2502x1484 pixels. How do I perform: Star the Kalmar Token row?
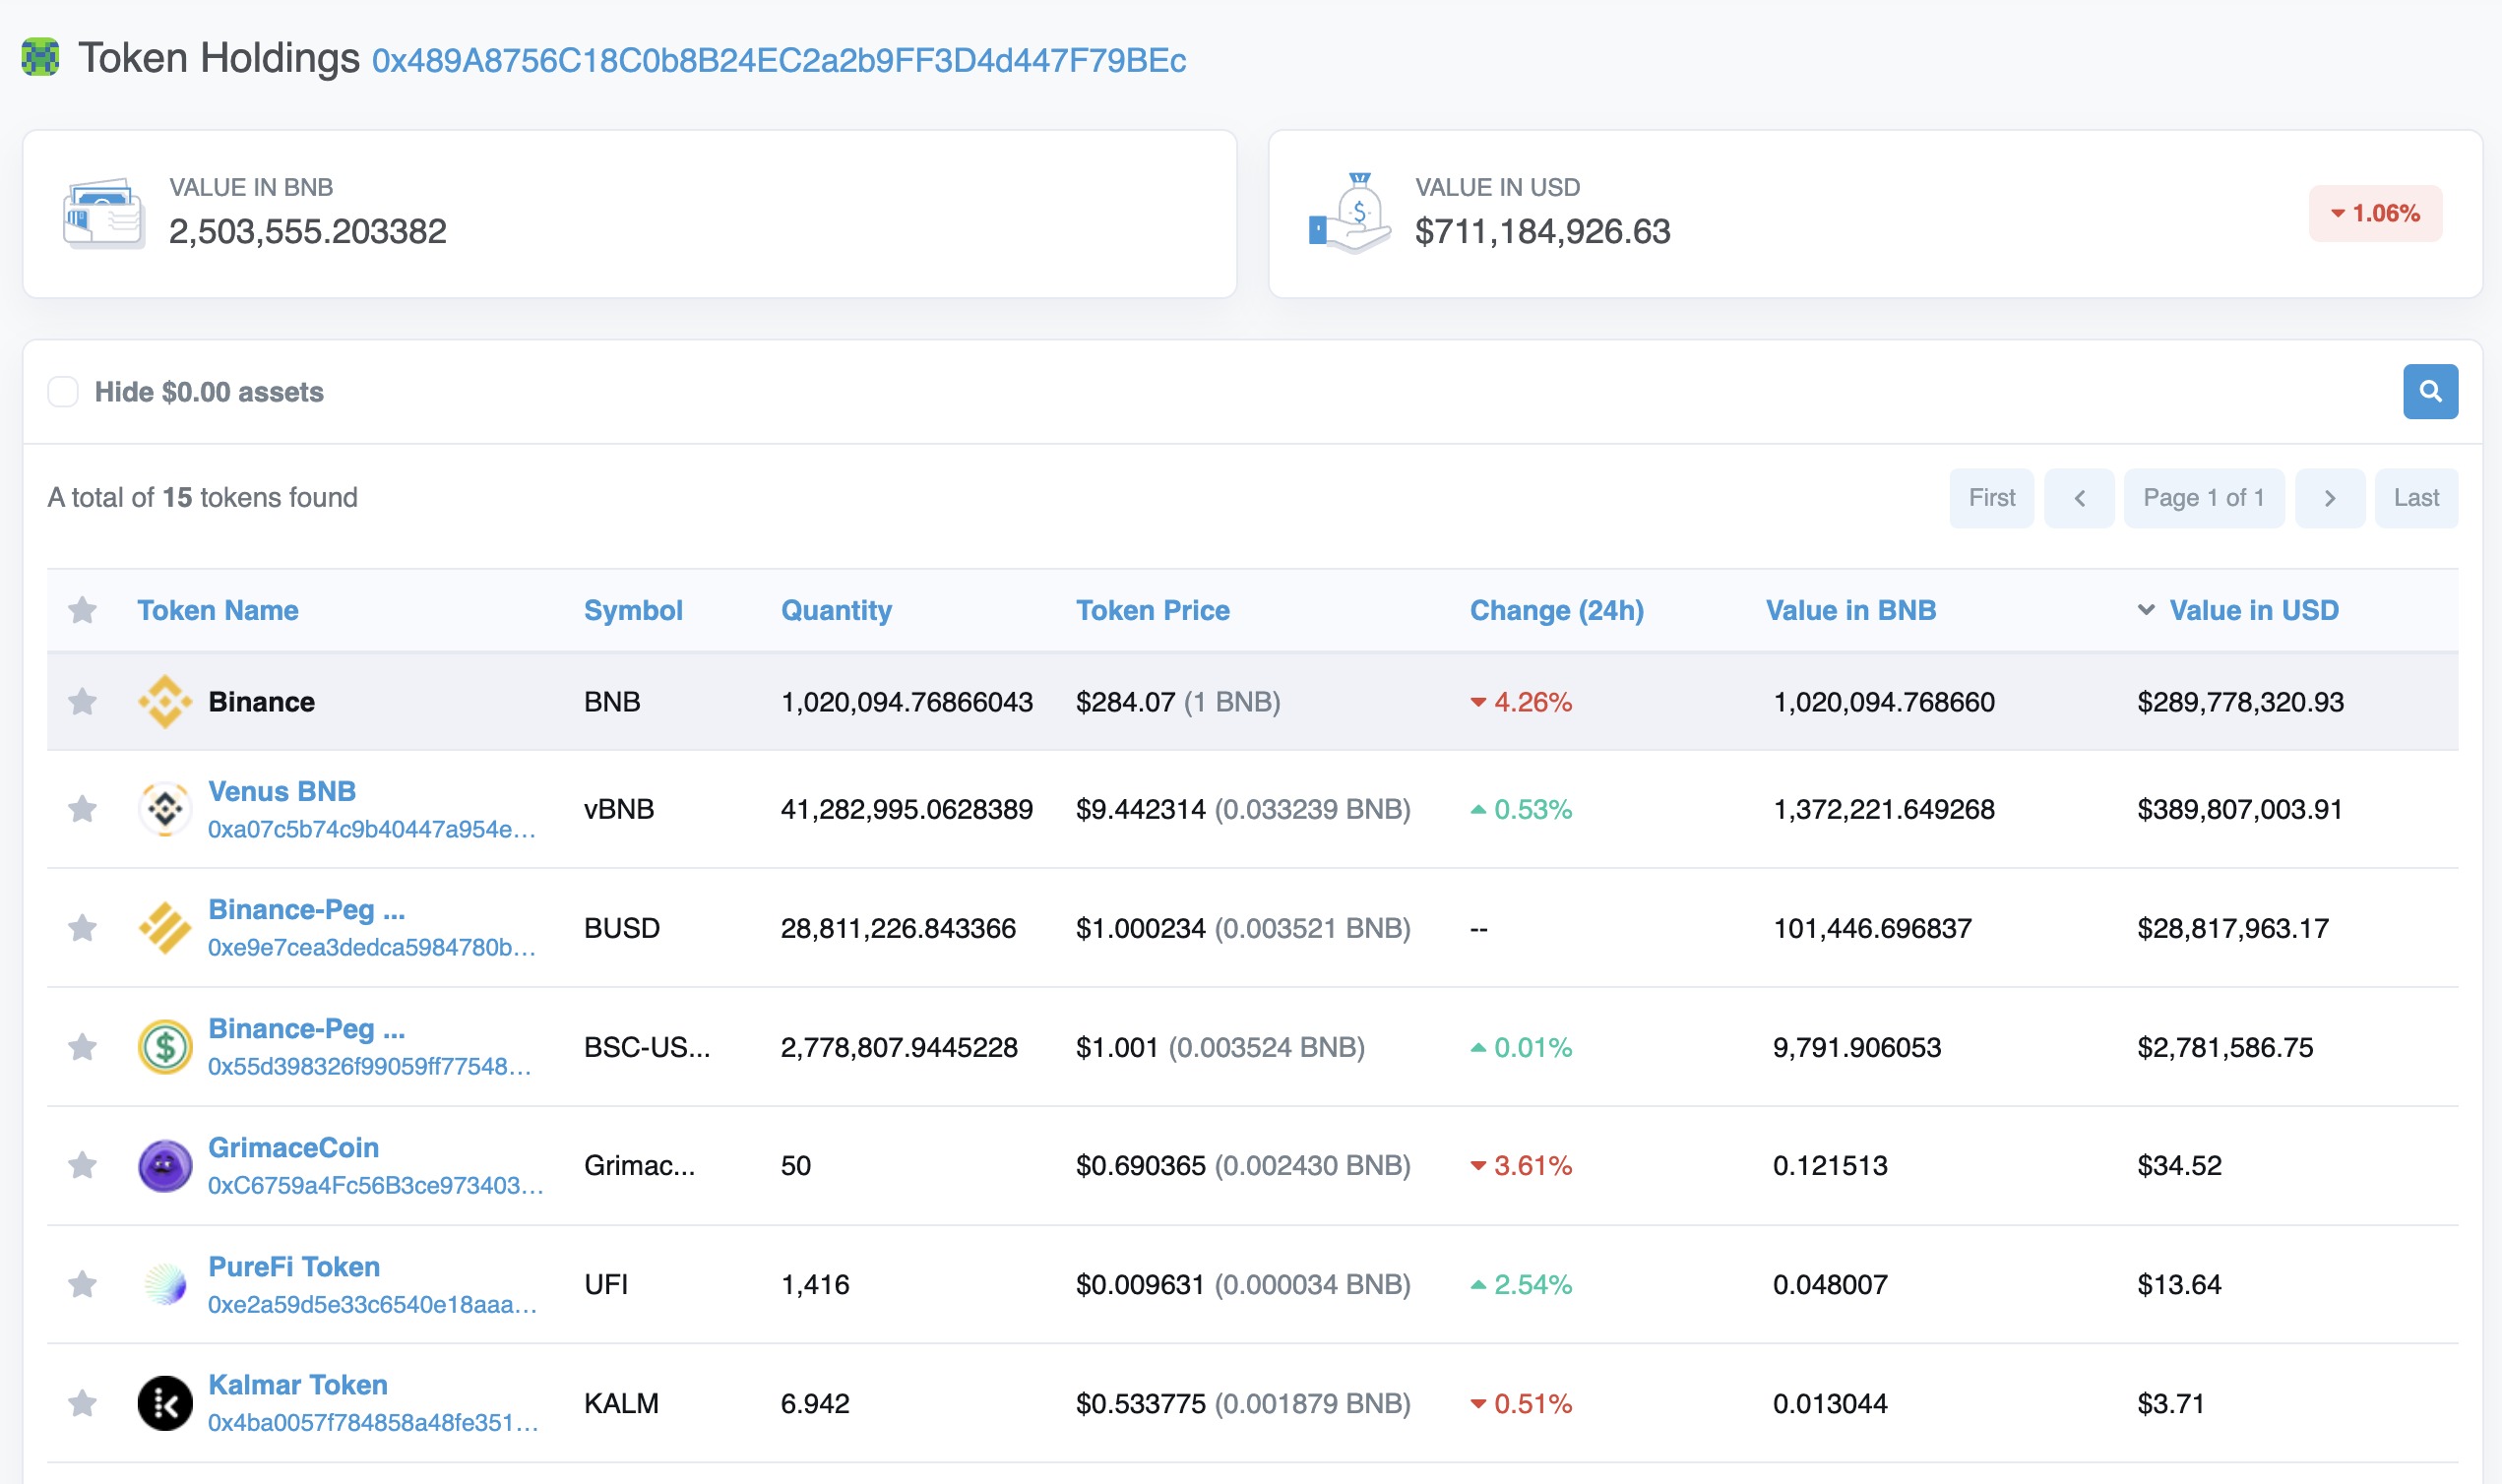[x=82, y=1403]
